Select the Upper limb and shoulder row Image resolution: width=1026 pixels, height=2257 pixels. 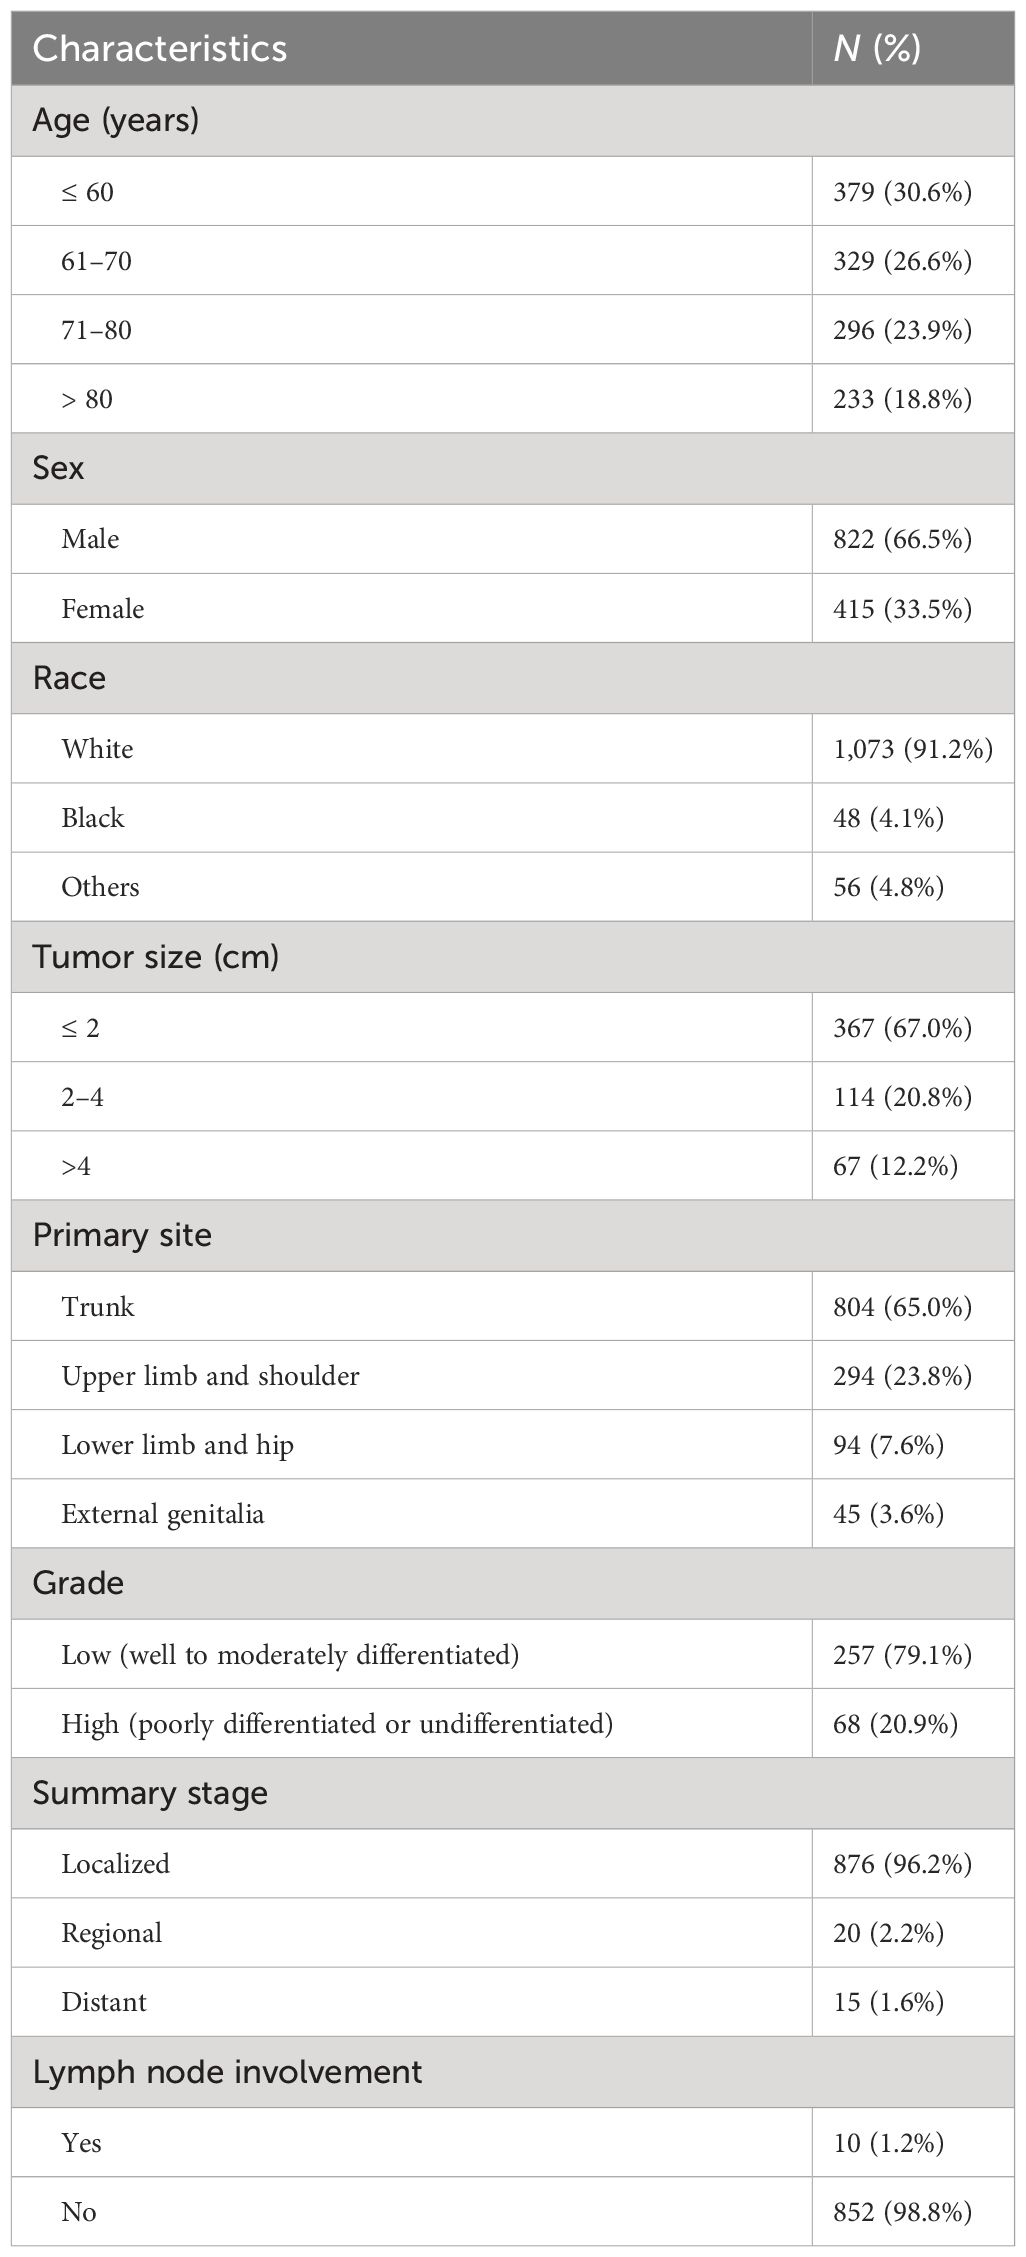(x=512, y=1376)
